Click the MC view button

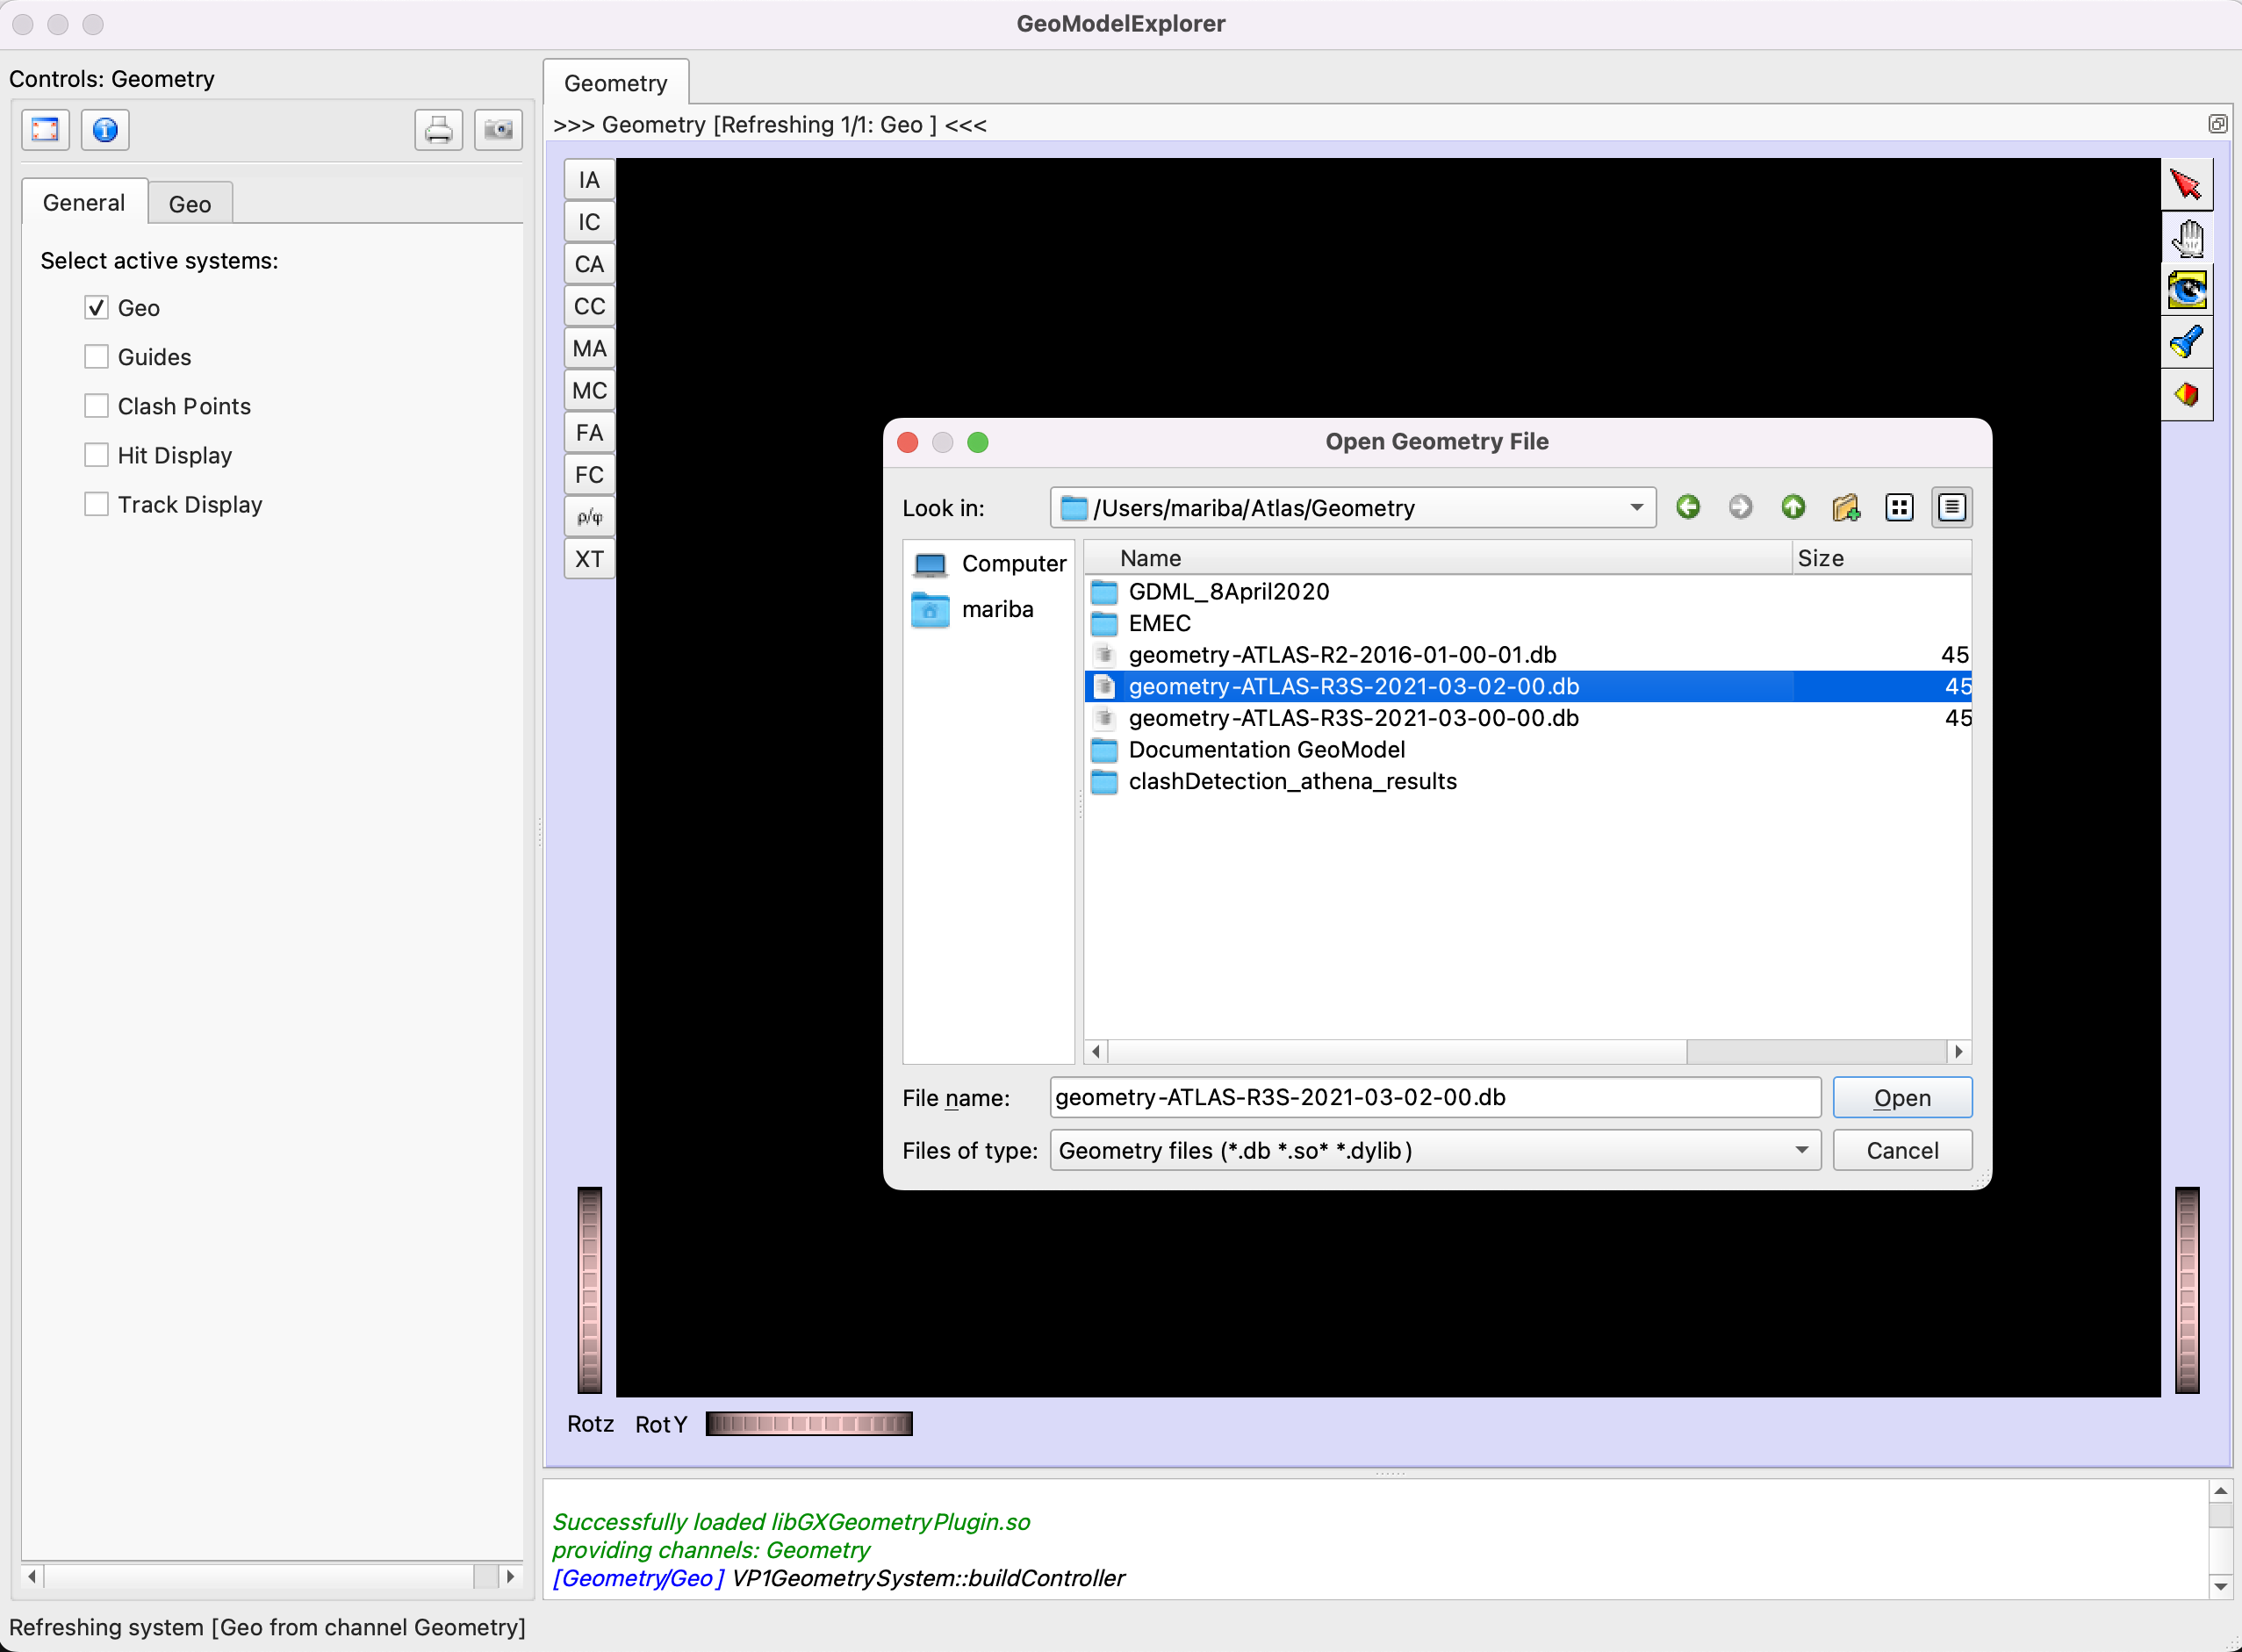pyautogui.click(x=589, y=390)
